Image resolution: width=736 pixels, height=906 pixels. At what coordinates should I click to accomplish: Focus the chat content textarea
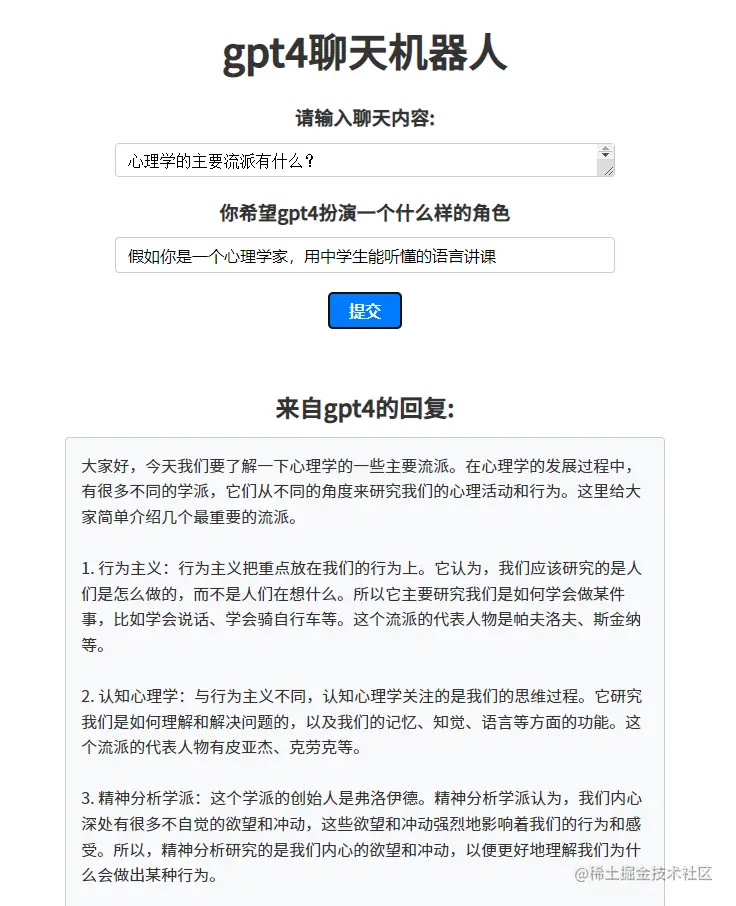coord(365,160)
